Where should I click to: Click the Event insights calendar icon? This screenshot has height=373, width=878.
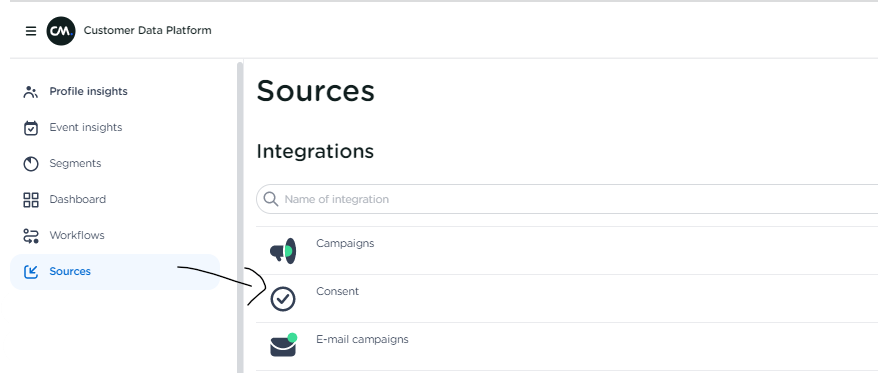coord(31,128)
